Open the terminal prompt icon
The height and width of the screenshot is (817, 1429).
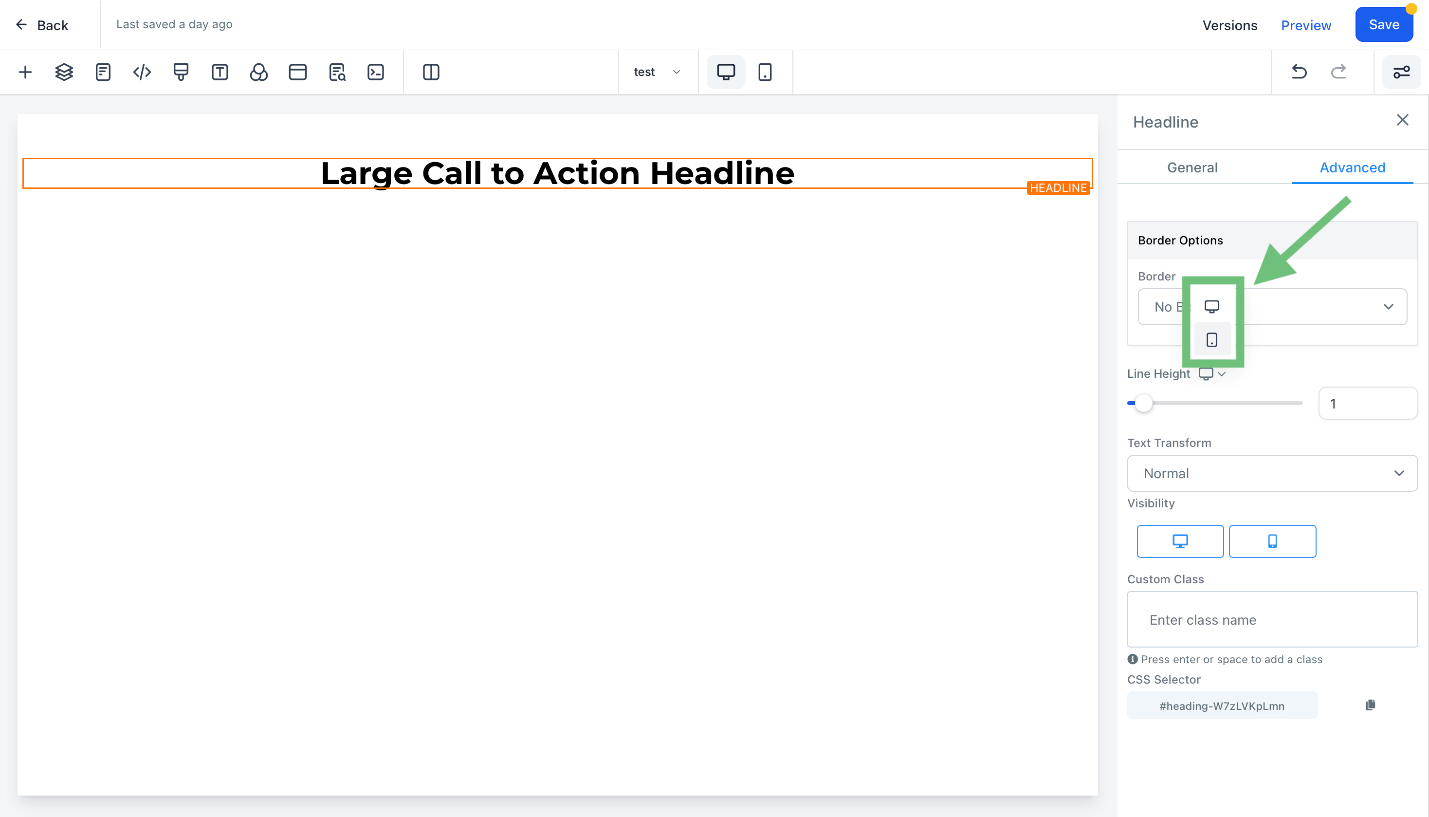pyautogui.click(x=376, y=72)
